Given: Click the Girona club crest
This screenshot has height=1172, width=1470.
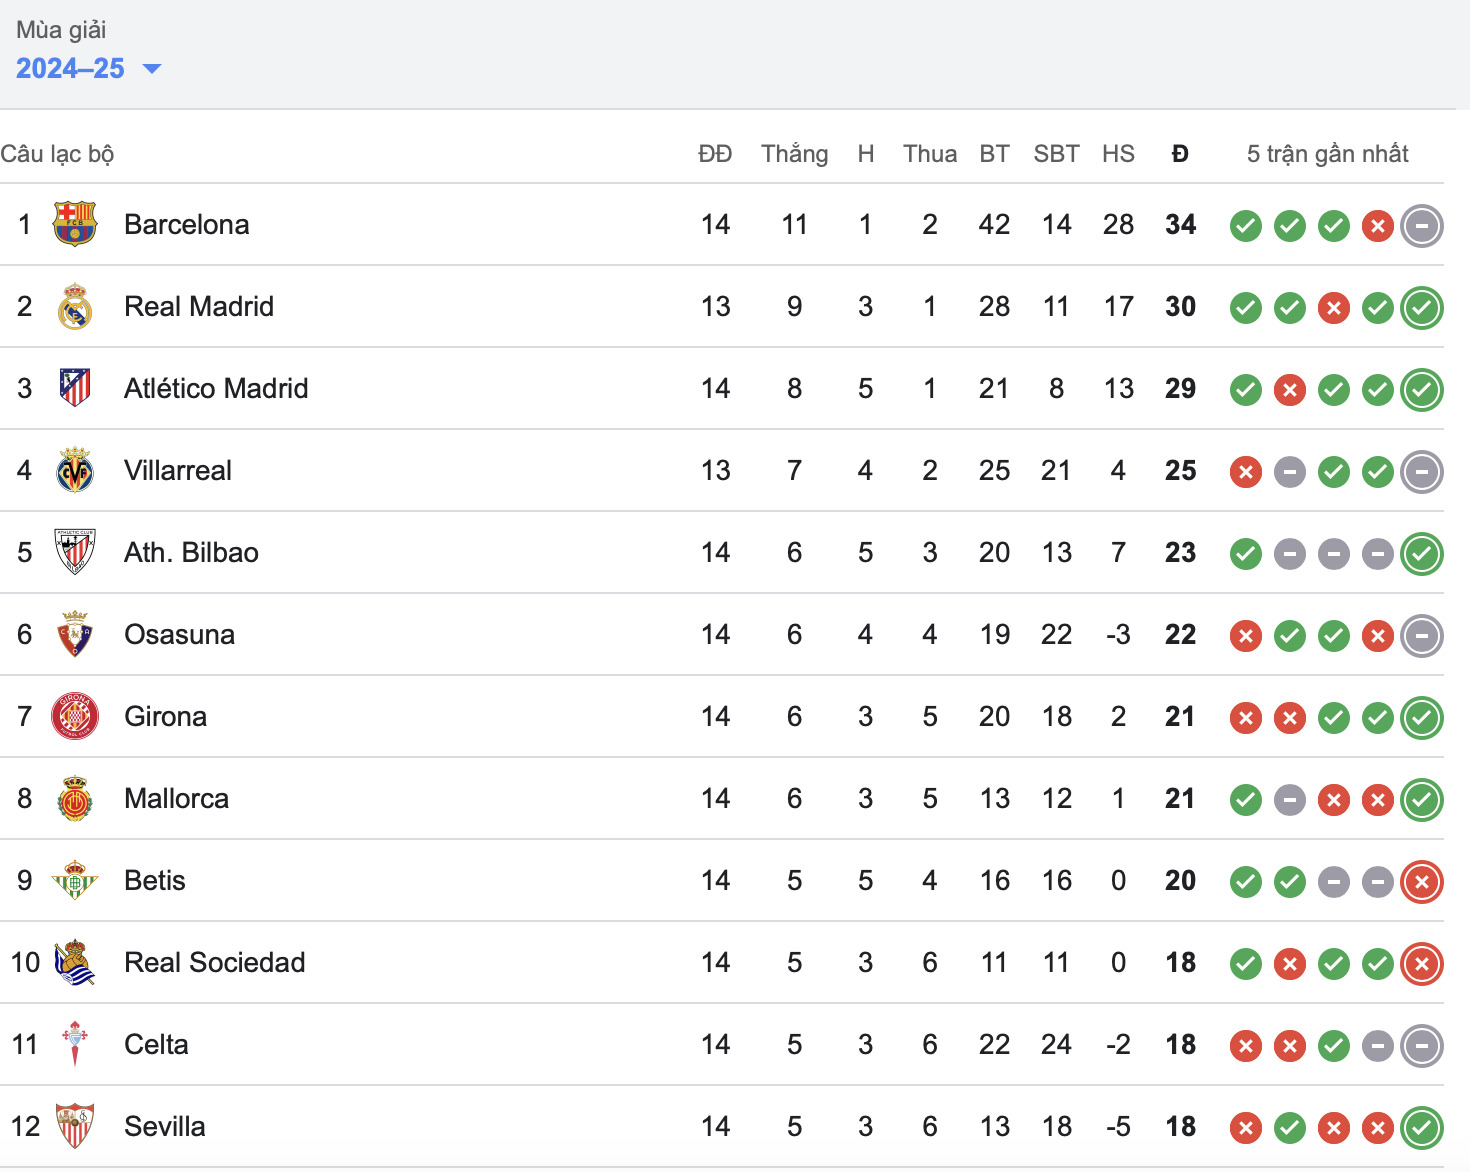Looking at the screenshot, I should point(74,716).
